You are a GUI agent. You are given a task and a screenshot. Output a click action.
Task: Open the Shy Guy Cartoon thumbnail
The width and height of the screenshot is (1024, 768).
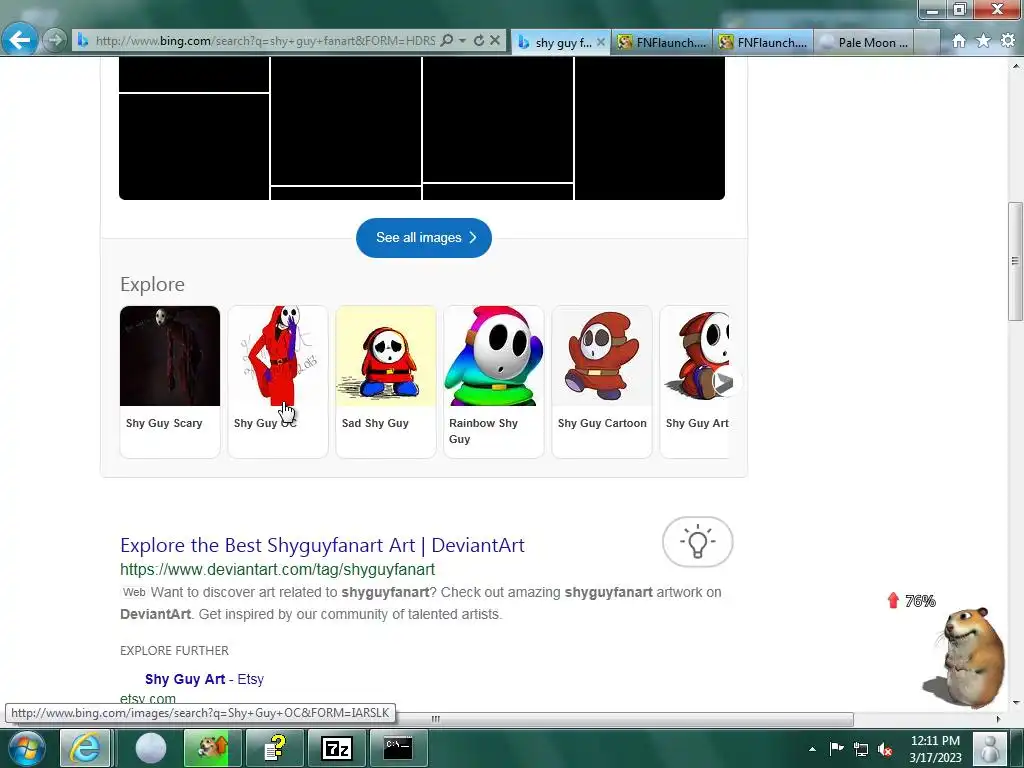tap(602, 356)
